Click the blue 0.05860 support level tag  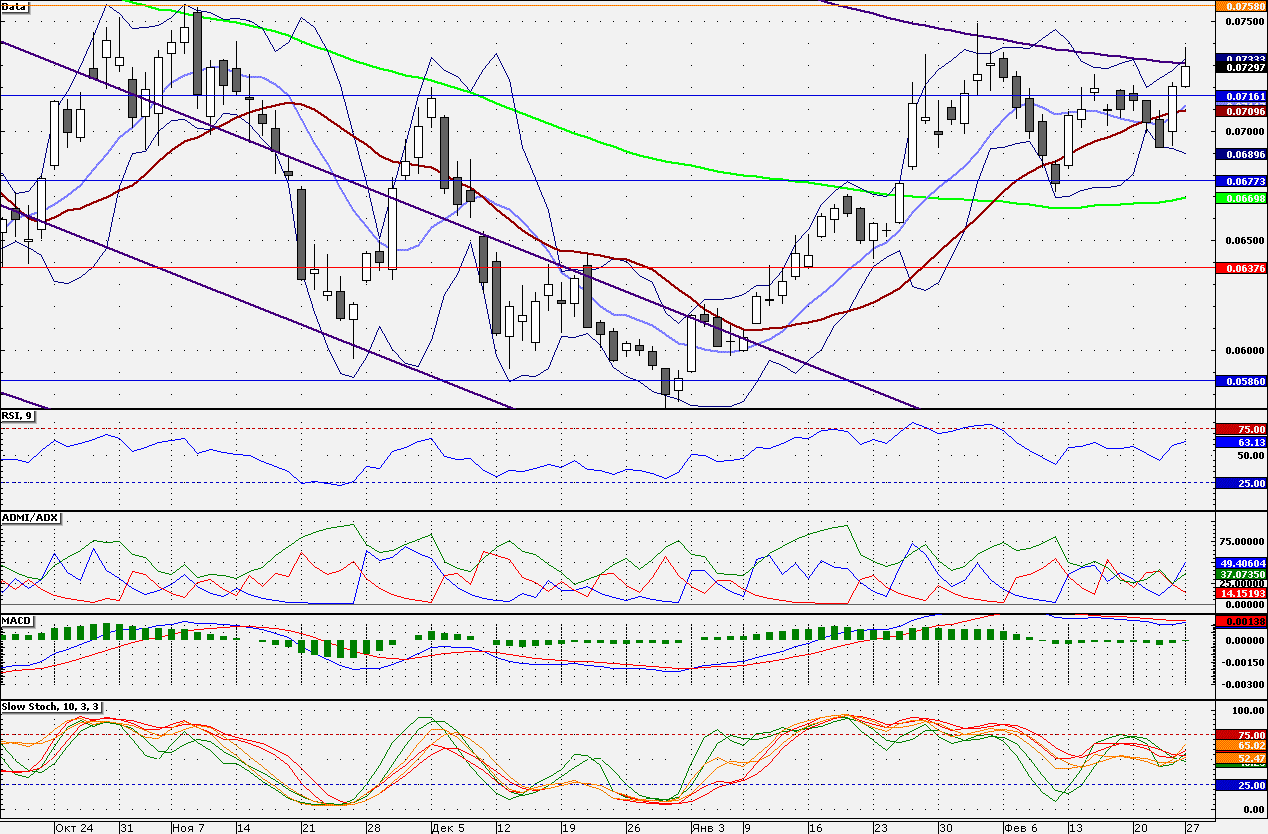click(x=1240, y=381)
